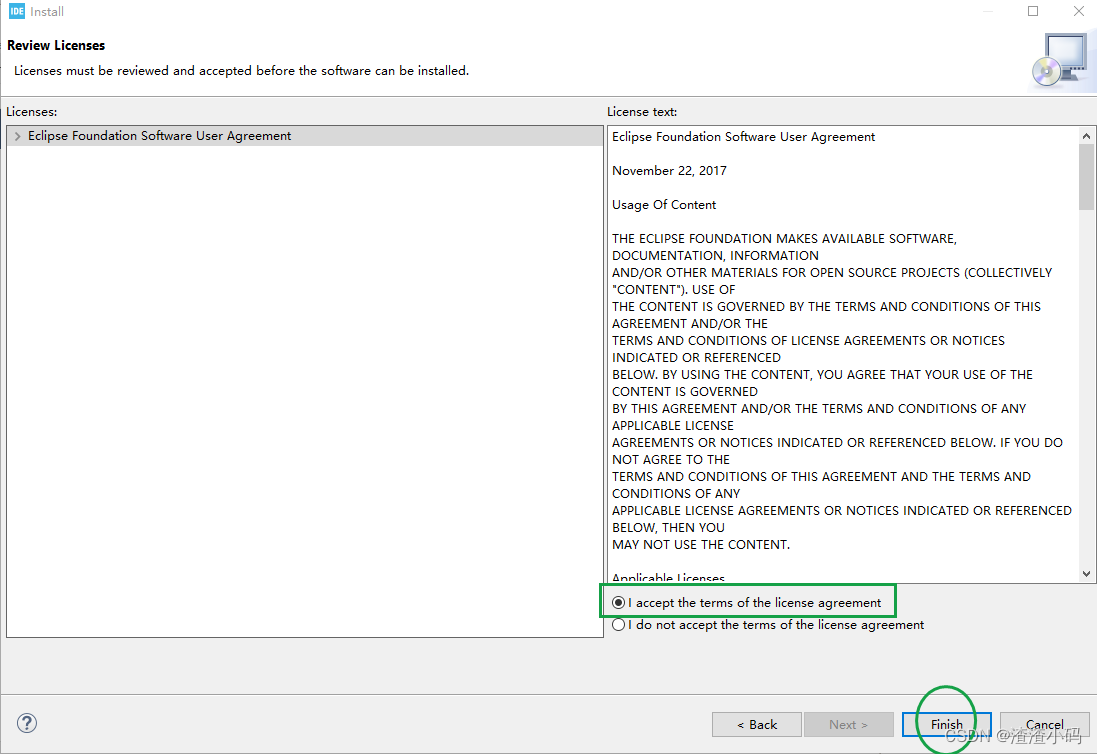Select Eclipse Foundation Software User Agreement row
This screenshot has width=1097, height=754.
(304, 136)
